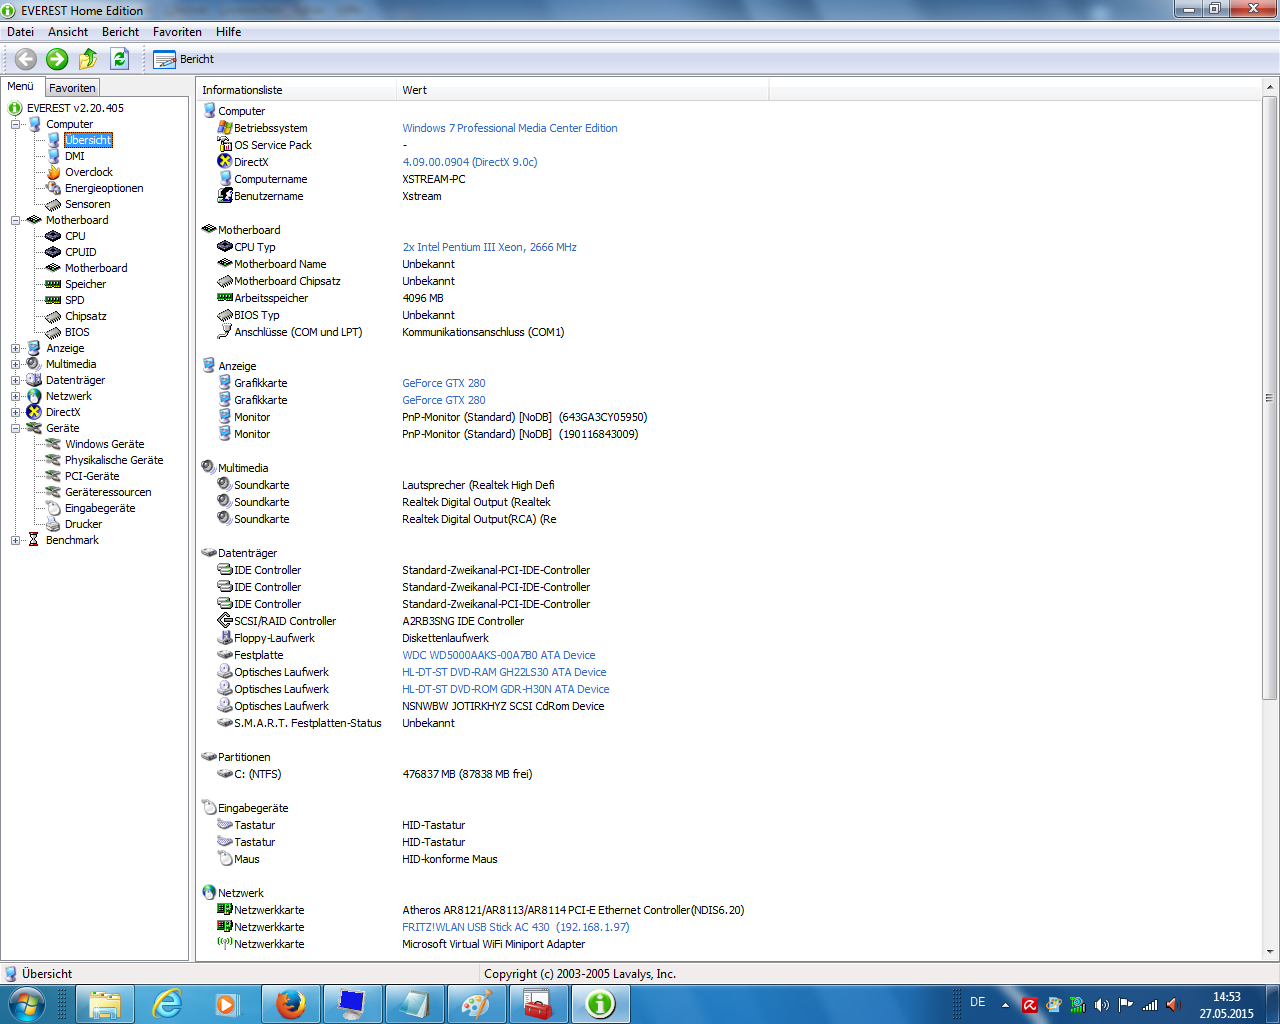Select the Windows Geräte tree item

click(x=104, y=444)
